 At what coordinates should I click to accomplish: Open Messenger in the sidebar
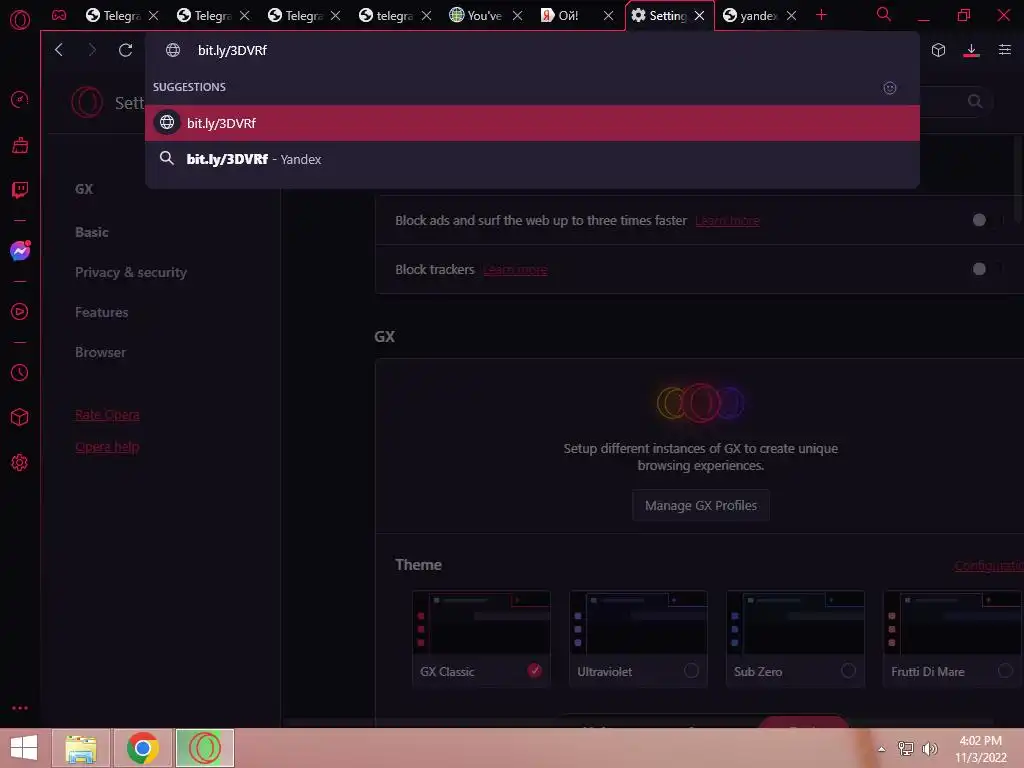[20, 251]
